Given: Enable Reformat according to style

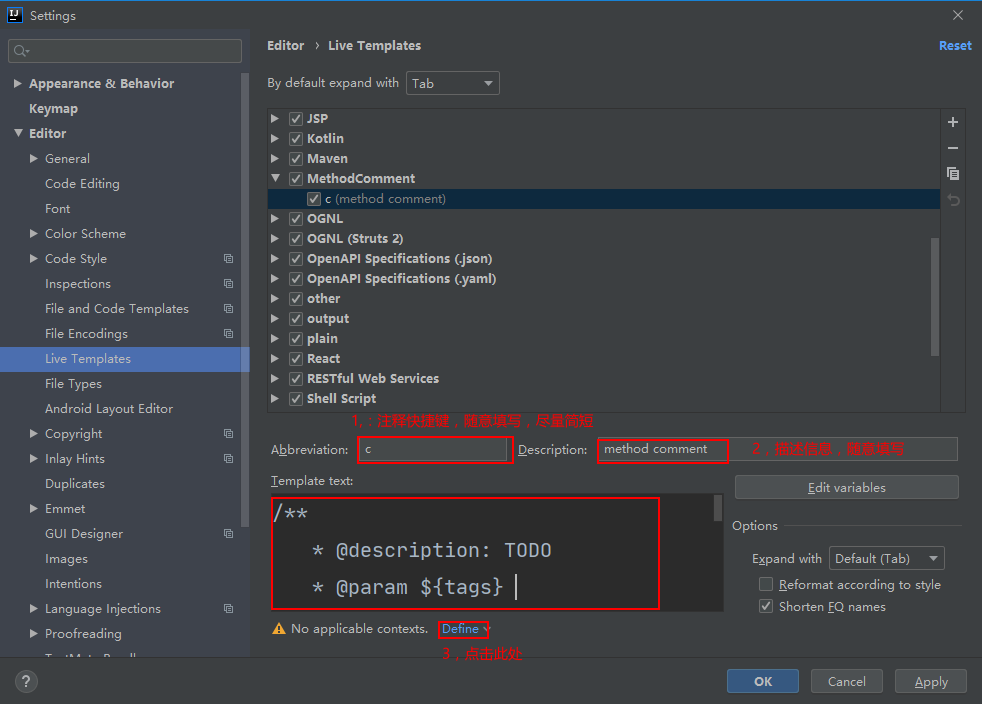Looking at the screenshot, I should click(766, 584).
